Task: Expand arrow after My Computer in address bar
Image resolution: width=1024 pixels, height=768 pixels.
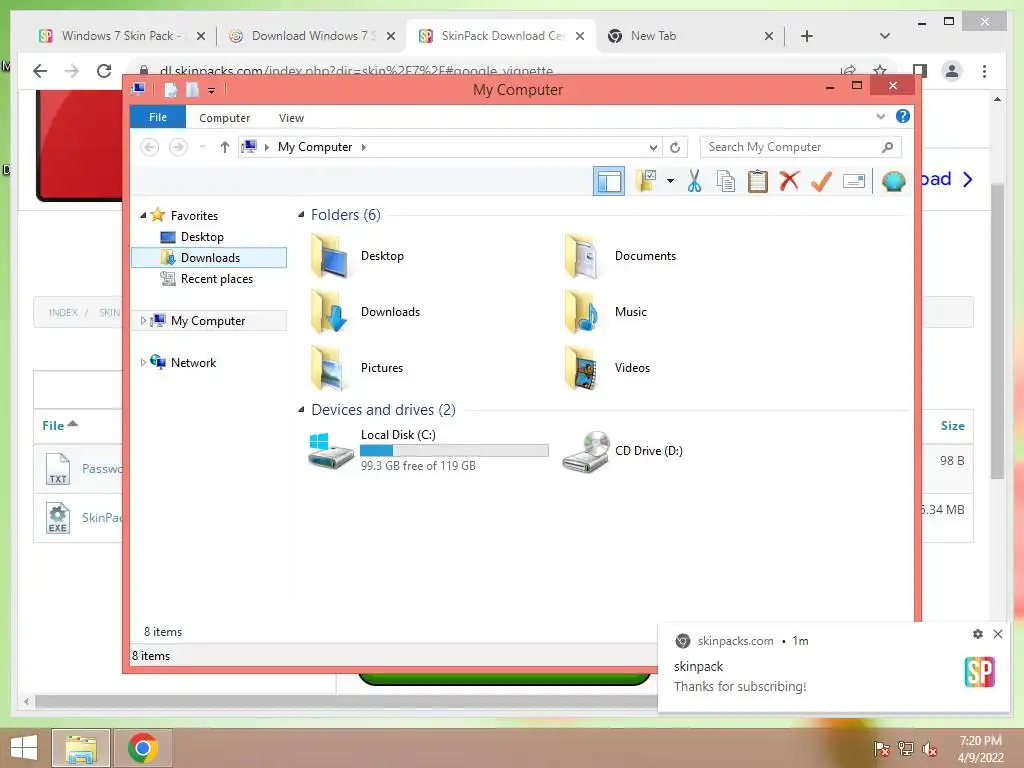Action: point(364,147)
